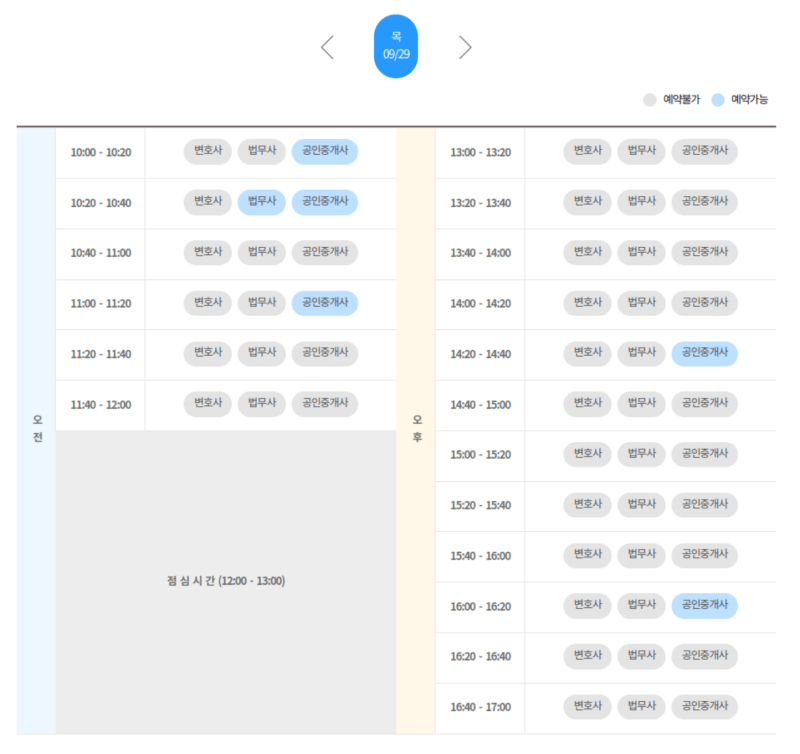Screen dimensions: 800x754
Task: Click 변호사 in the 10:00 - 10:20 row
Action: (x=208, y=152)
